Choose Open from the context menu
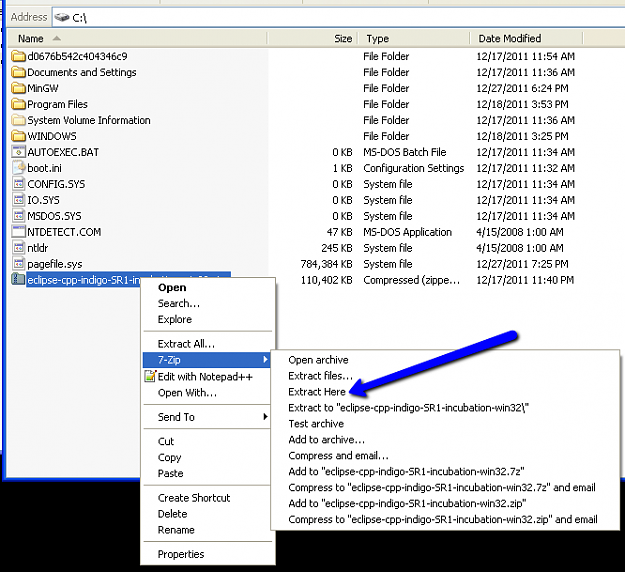This screenshot has height=572, width=625. coord(208,287)
